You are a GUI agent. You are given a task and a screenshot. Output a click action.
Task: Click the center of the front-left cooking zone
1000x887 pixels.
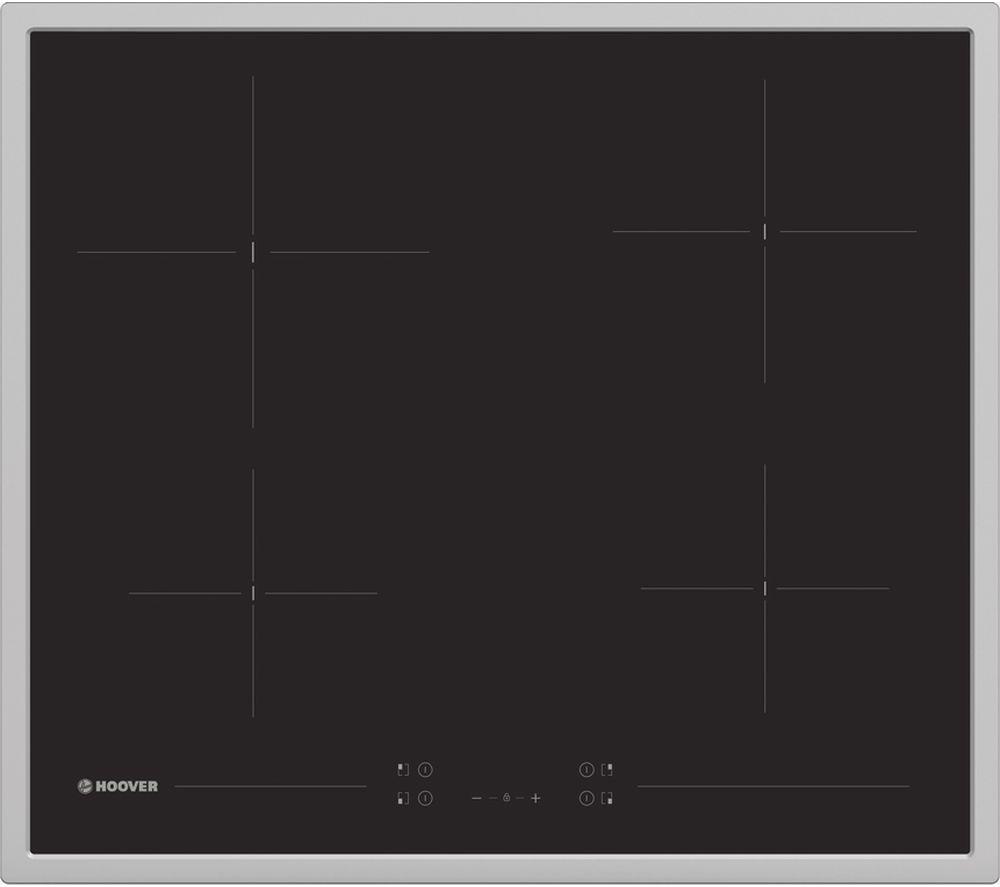pyautogui.click(x=253, y=593)
